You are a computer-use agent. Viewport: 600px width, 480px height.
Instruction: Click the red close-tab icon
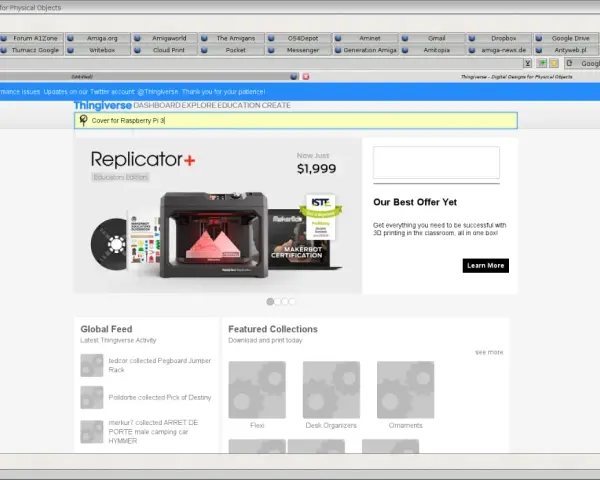[x=306, y=77]
